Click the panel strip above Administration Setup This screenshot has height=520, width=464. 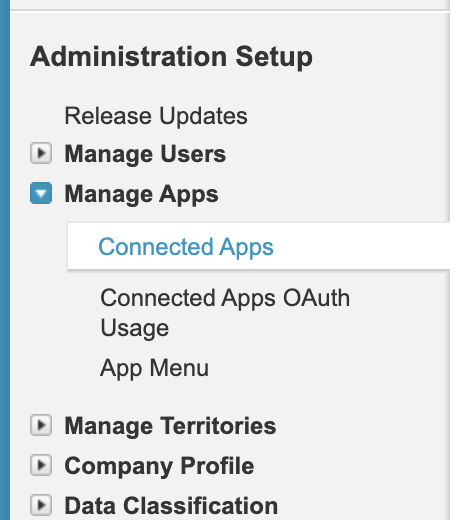coord(230,5)
